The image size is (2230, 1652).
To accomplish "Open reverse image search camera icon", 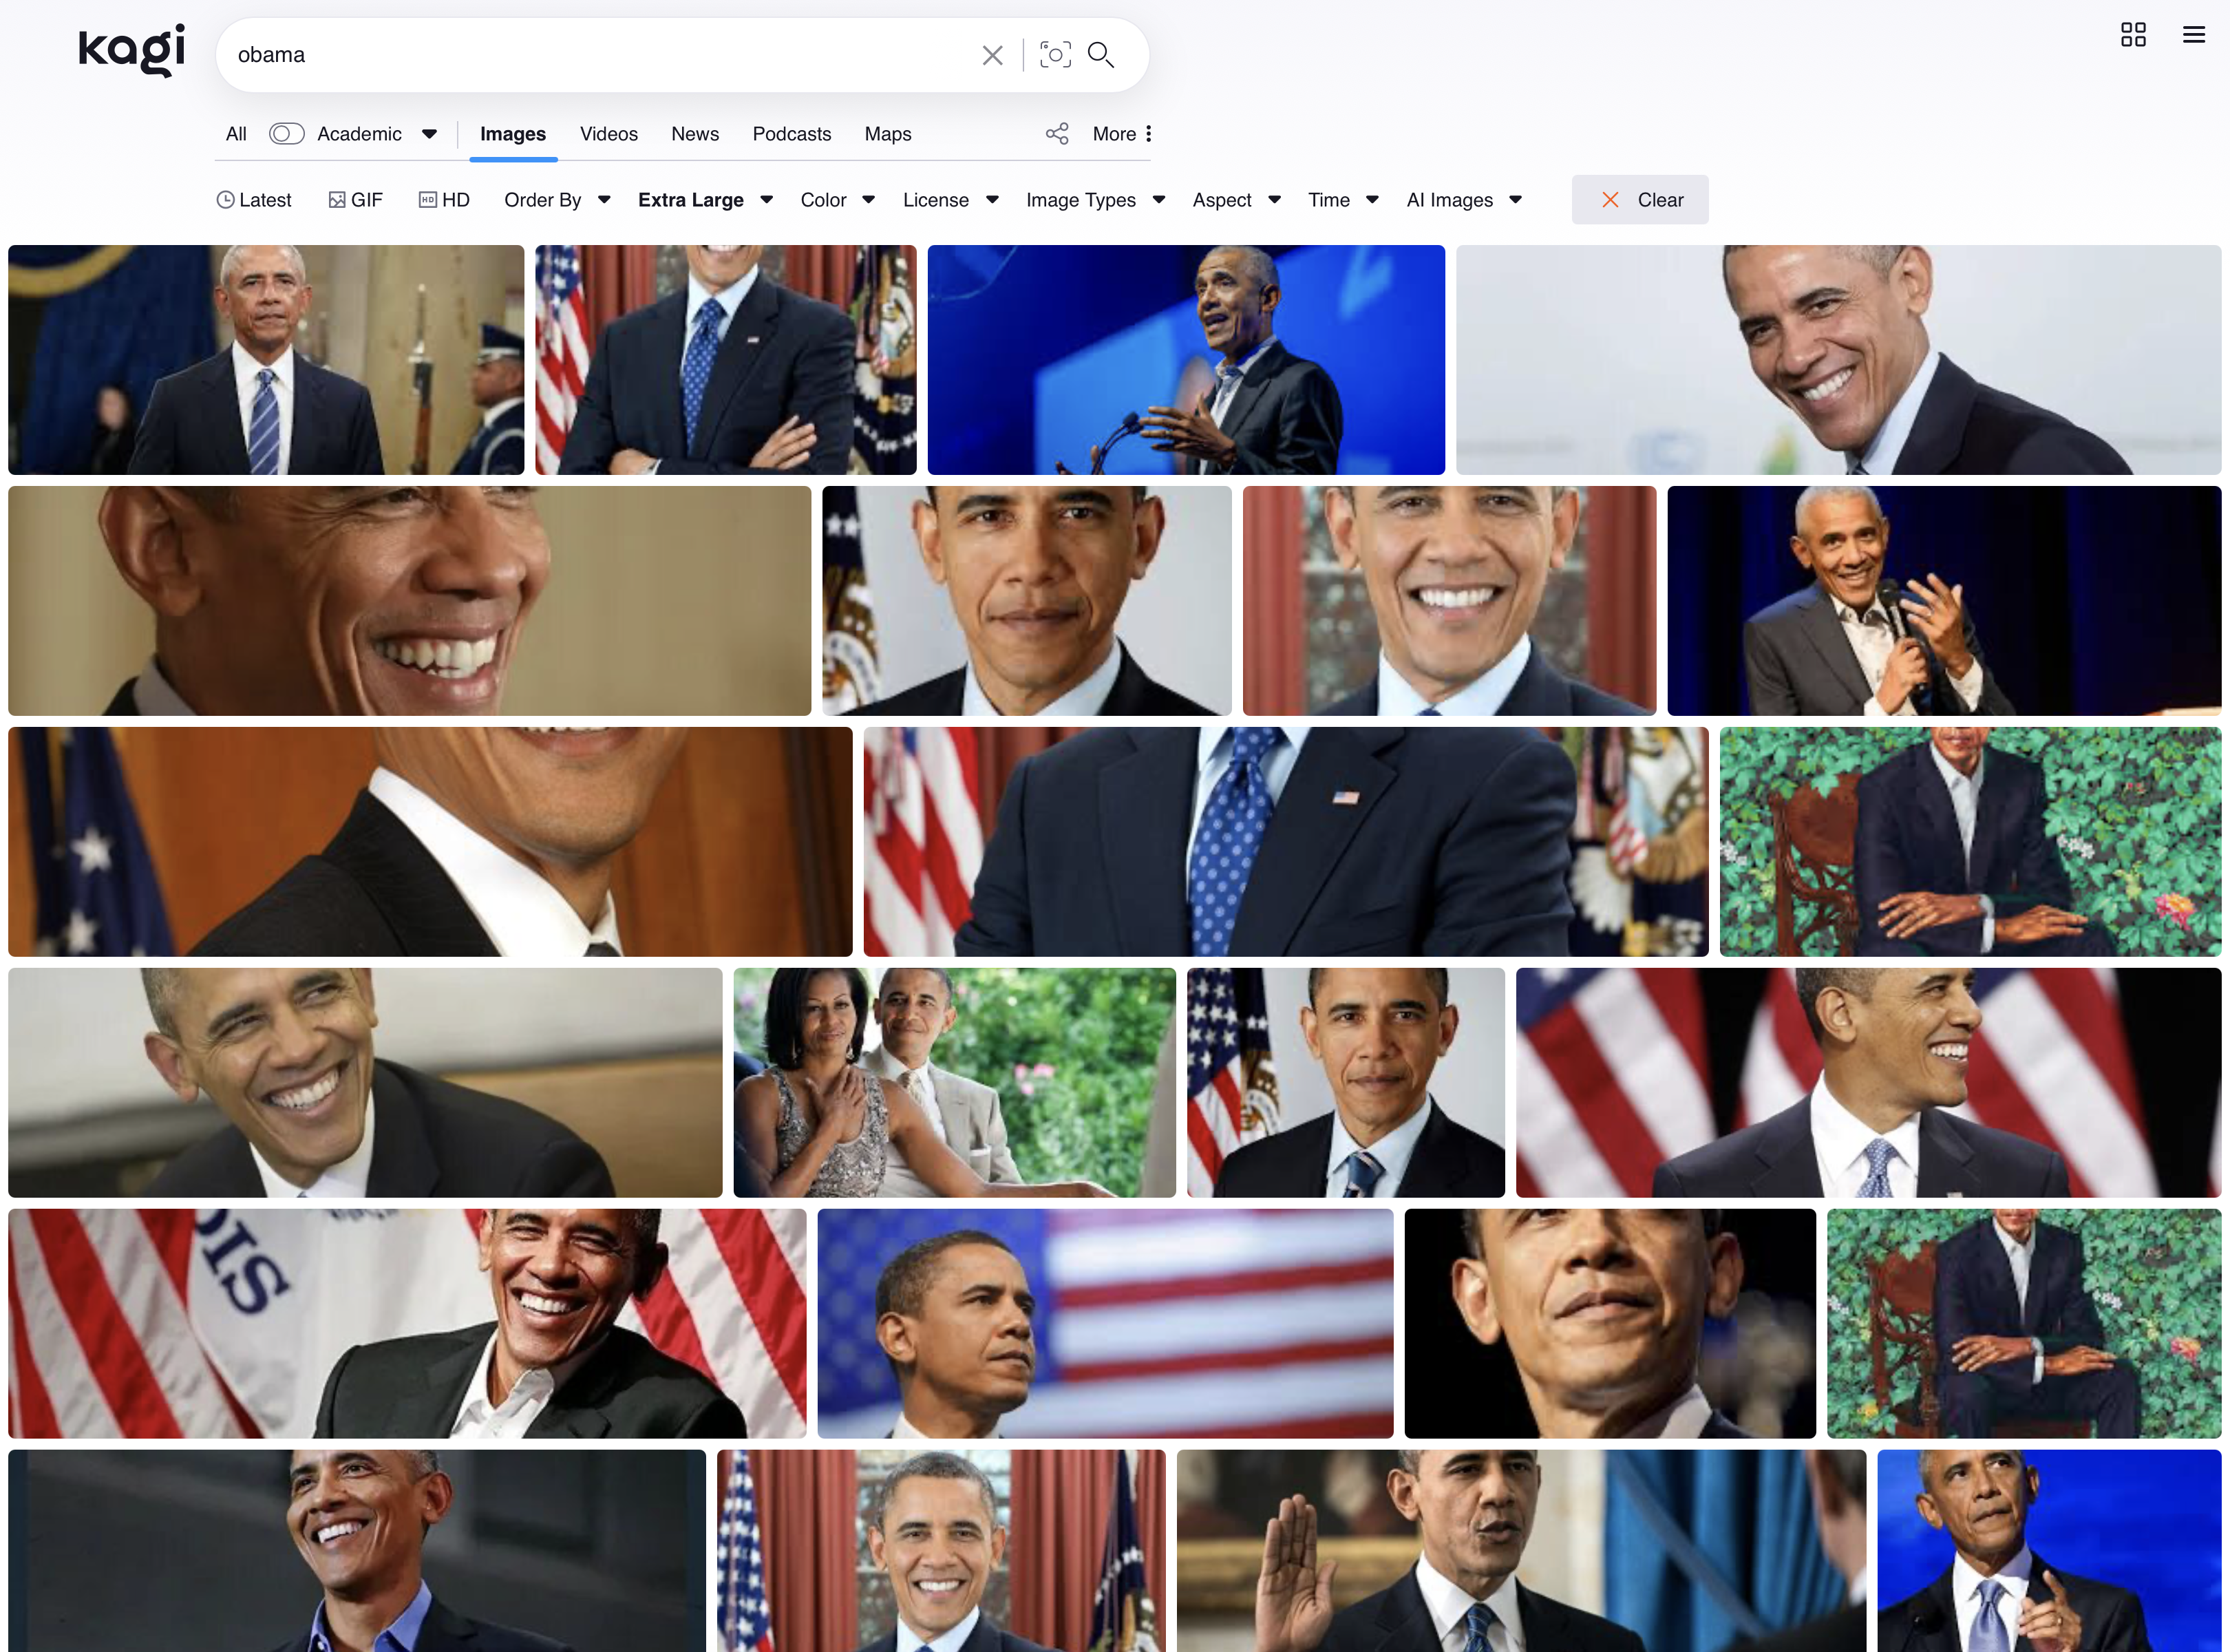I will tap(1055, 55).
